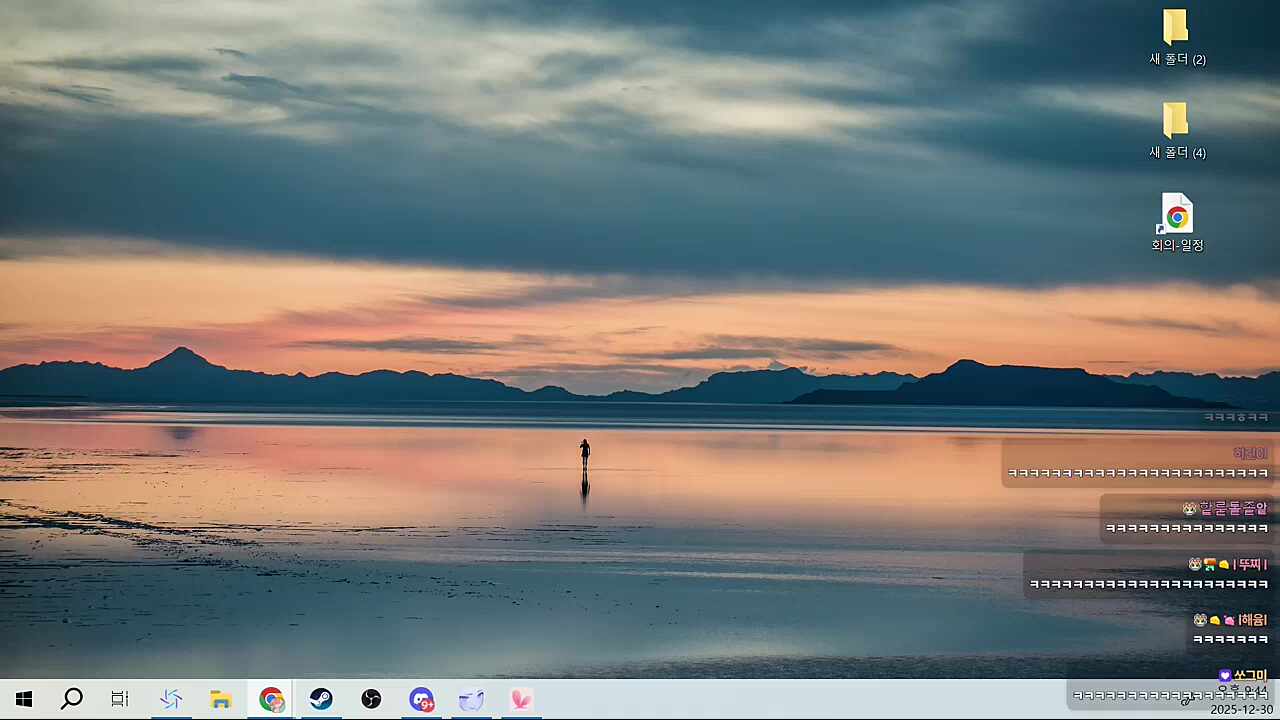This screenshot has width=1280, height=720.
Task: Click the 쏘그미 username in chat overlay
Action: pyautogui.click(x=1250, y=675)
